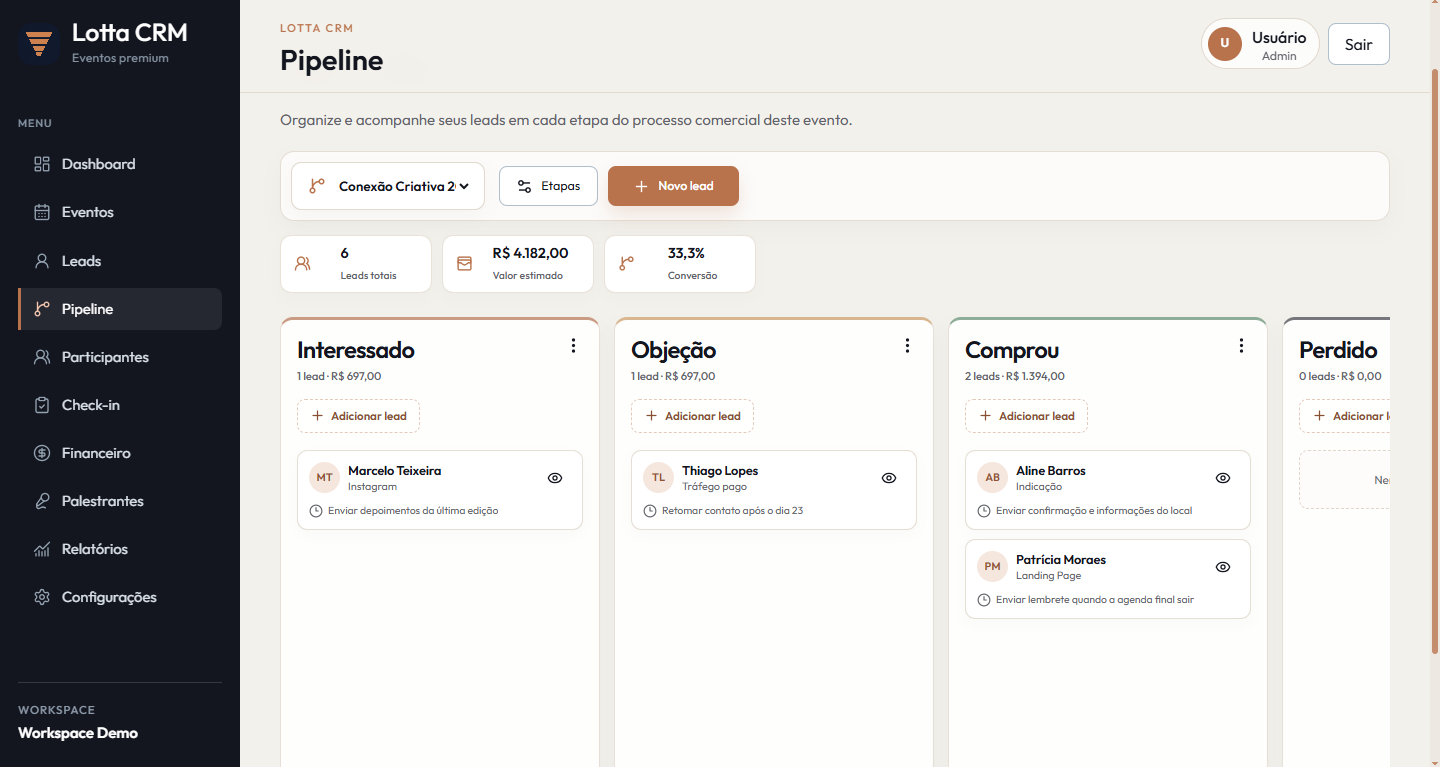Navigate to Relatórios in the sidebar
The height and width of the screenshot is (767, 1440).
[x=120, y=549]
